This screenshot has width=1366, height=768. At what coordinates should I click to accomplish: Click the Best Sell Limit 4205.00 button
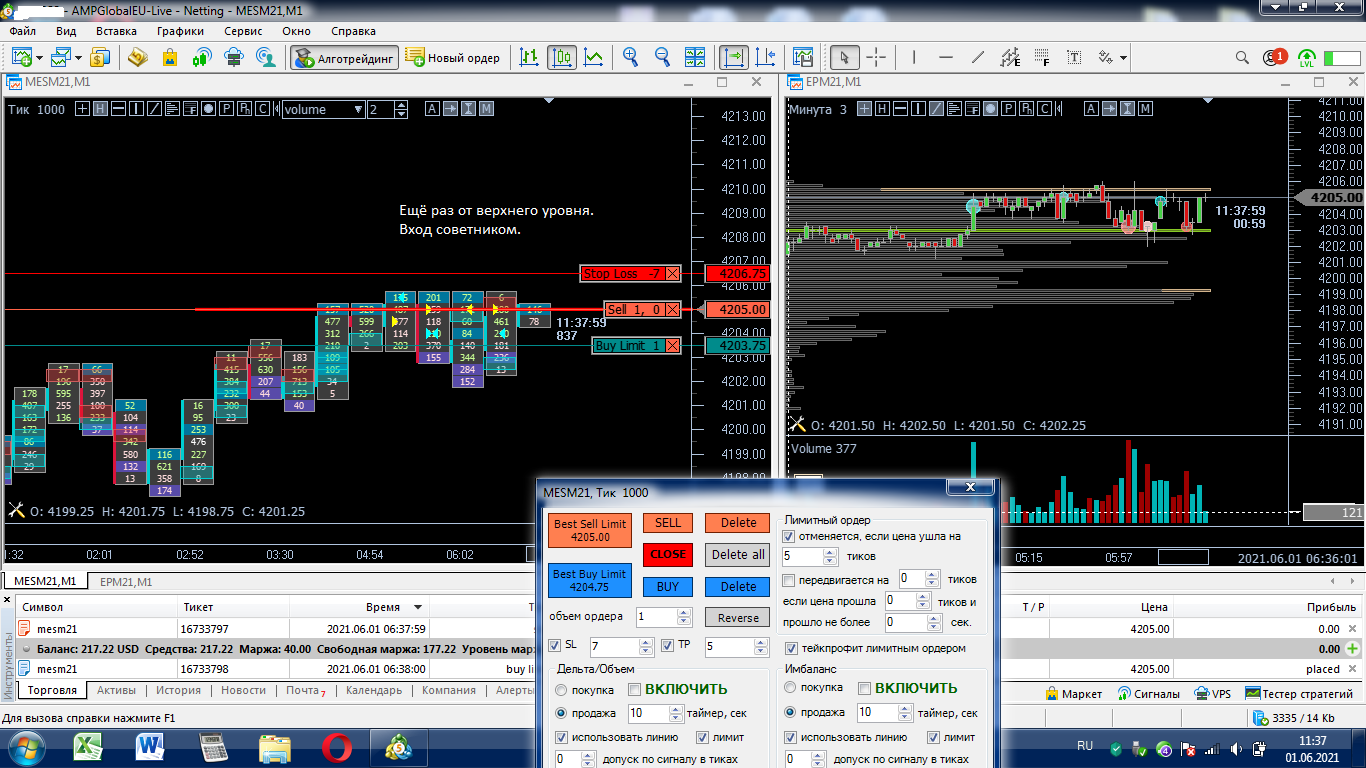(590, 530)
